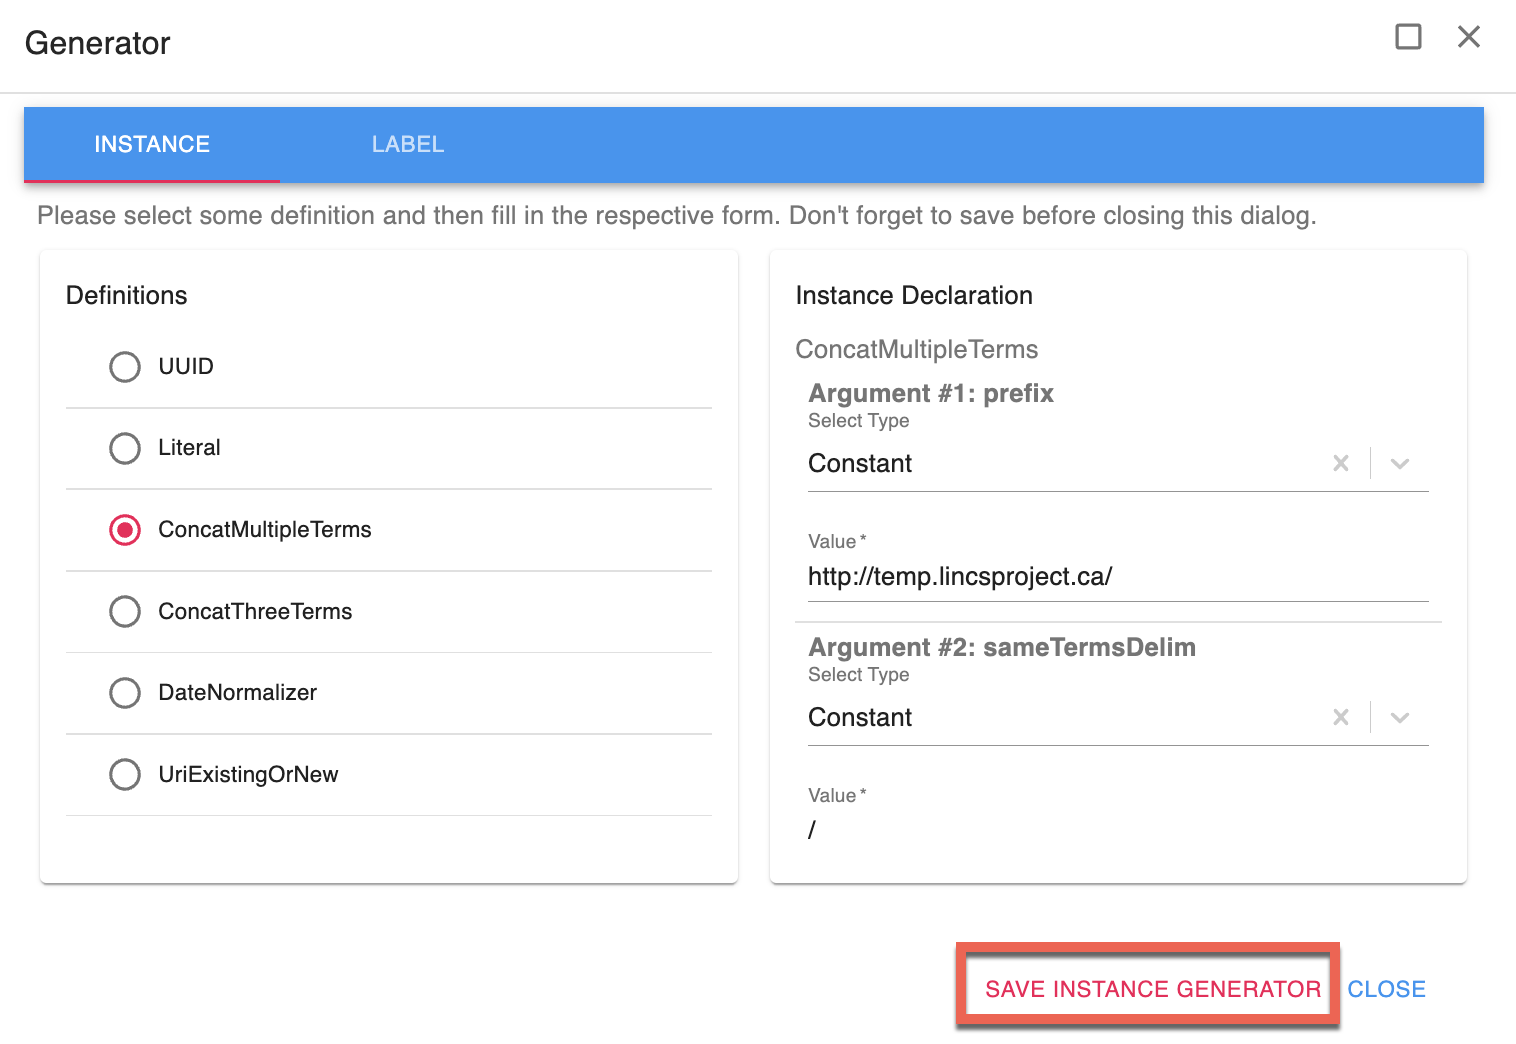This screenshot has width=1516, height=1044.
Task: Choose the ConcatMultipleTerms radio button
Action: [x=125, y=530]
